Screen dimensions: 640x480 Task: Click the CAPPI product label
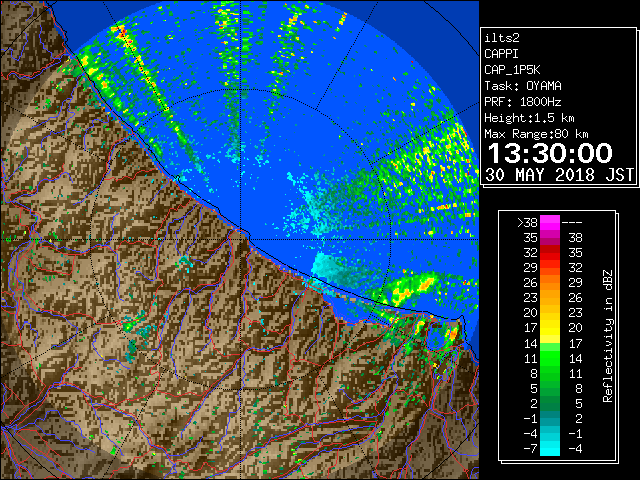501,54
